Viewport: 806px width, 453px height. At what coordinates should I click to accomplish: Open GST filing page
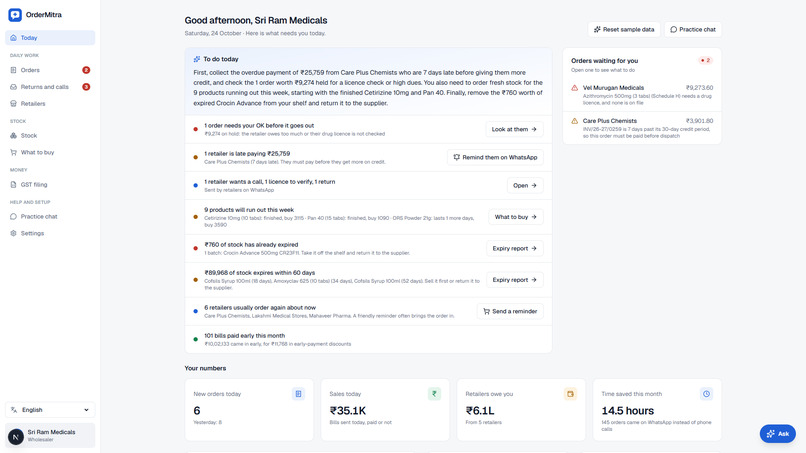(50, 185)
